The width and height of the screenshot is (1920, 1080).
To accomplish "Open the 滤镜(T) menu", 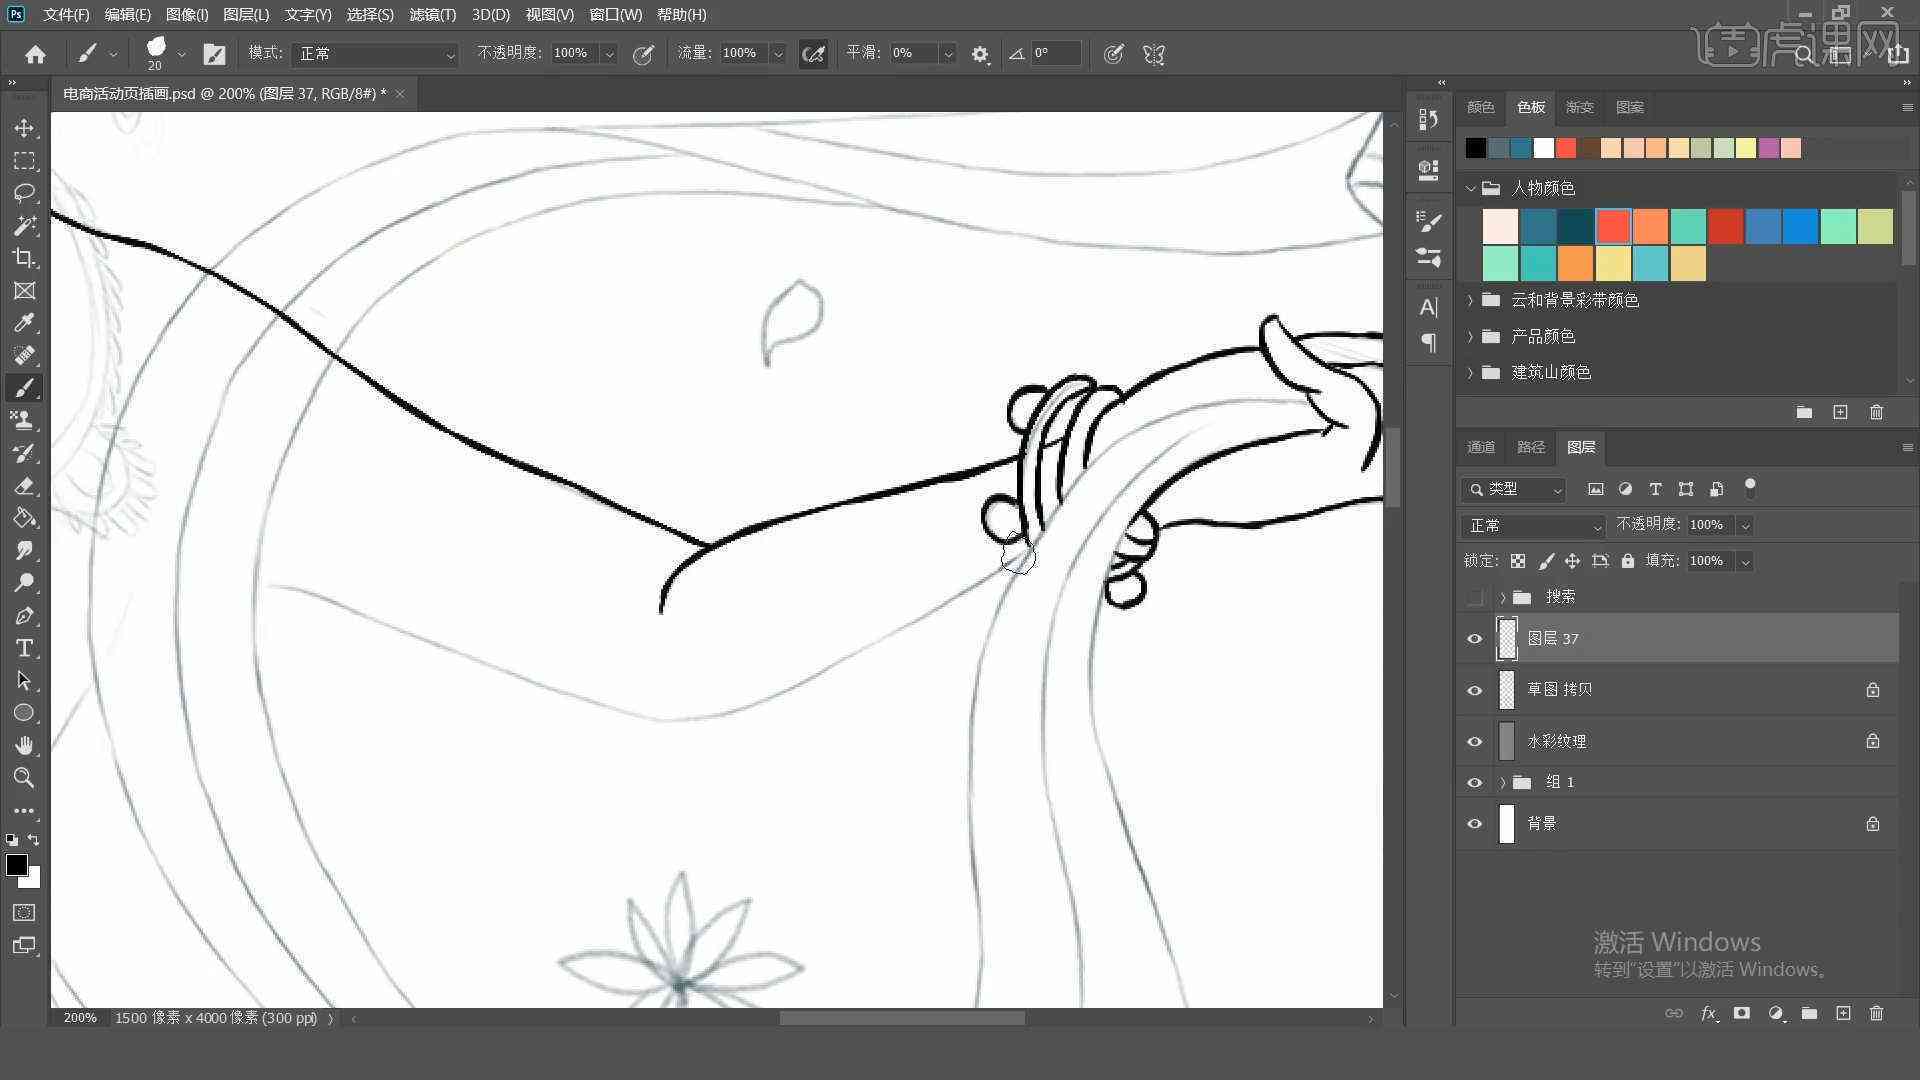I will click(432, 14).
